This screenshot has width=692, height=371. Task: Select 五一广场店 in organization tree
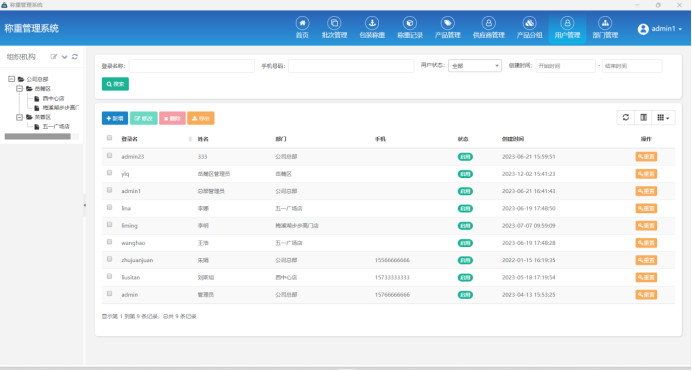pyautogui.click(x=56, y=127)
